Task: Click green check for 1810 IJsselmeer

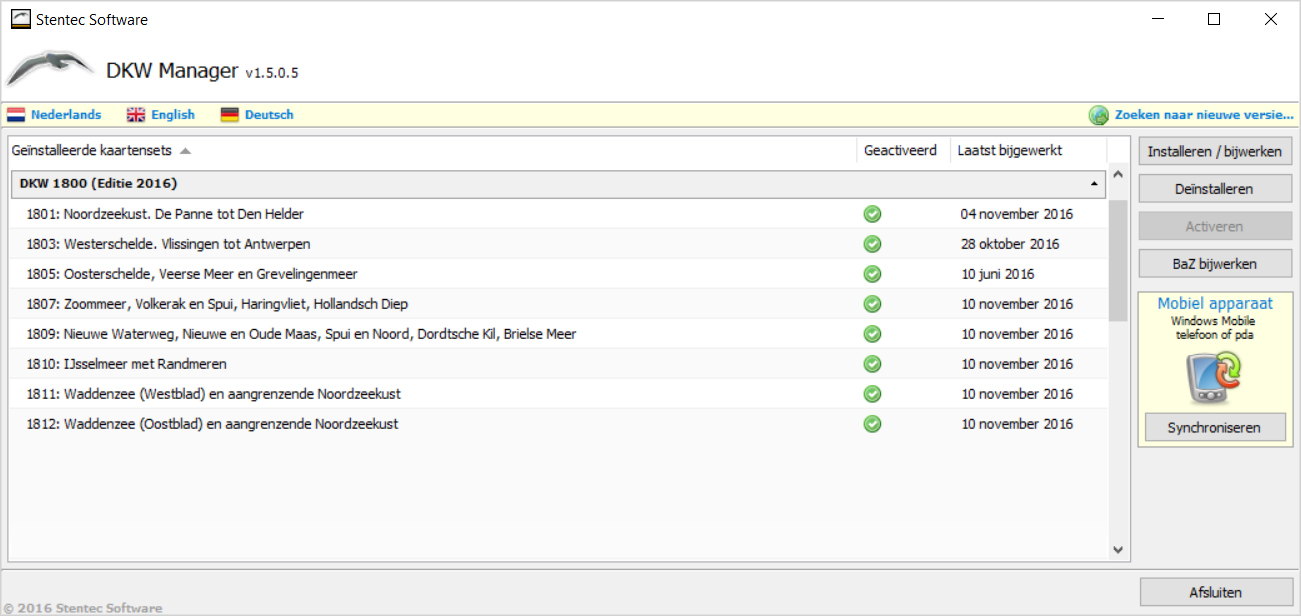Action: click(x=872, y=364)
